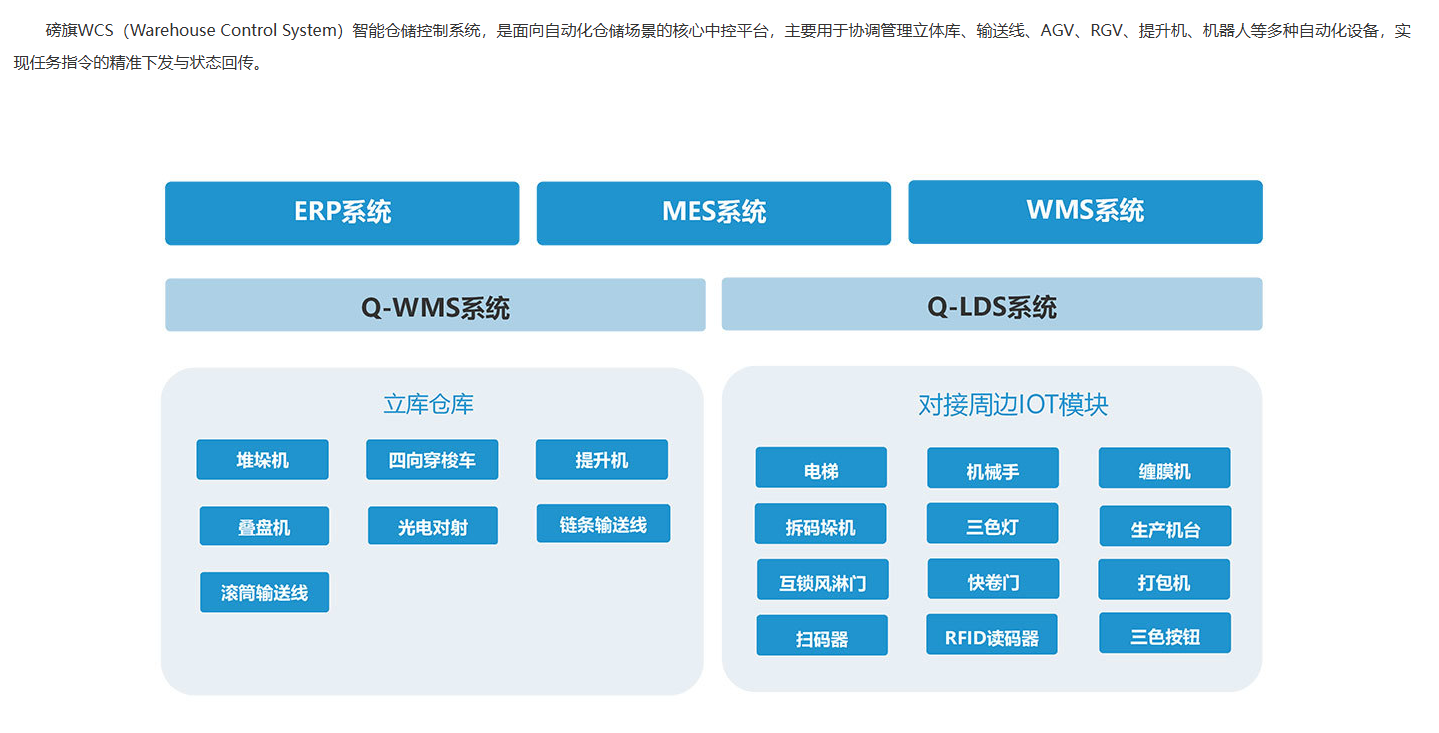Click the 对接周边IOT模块 heading
The width and height of the screenshot is (1439, 733).
coord(1012,404)
